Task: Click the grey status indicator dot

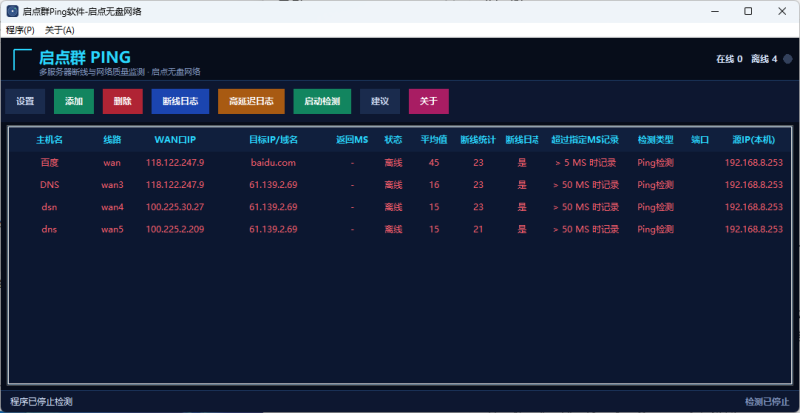Action: click(787, 59)
